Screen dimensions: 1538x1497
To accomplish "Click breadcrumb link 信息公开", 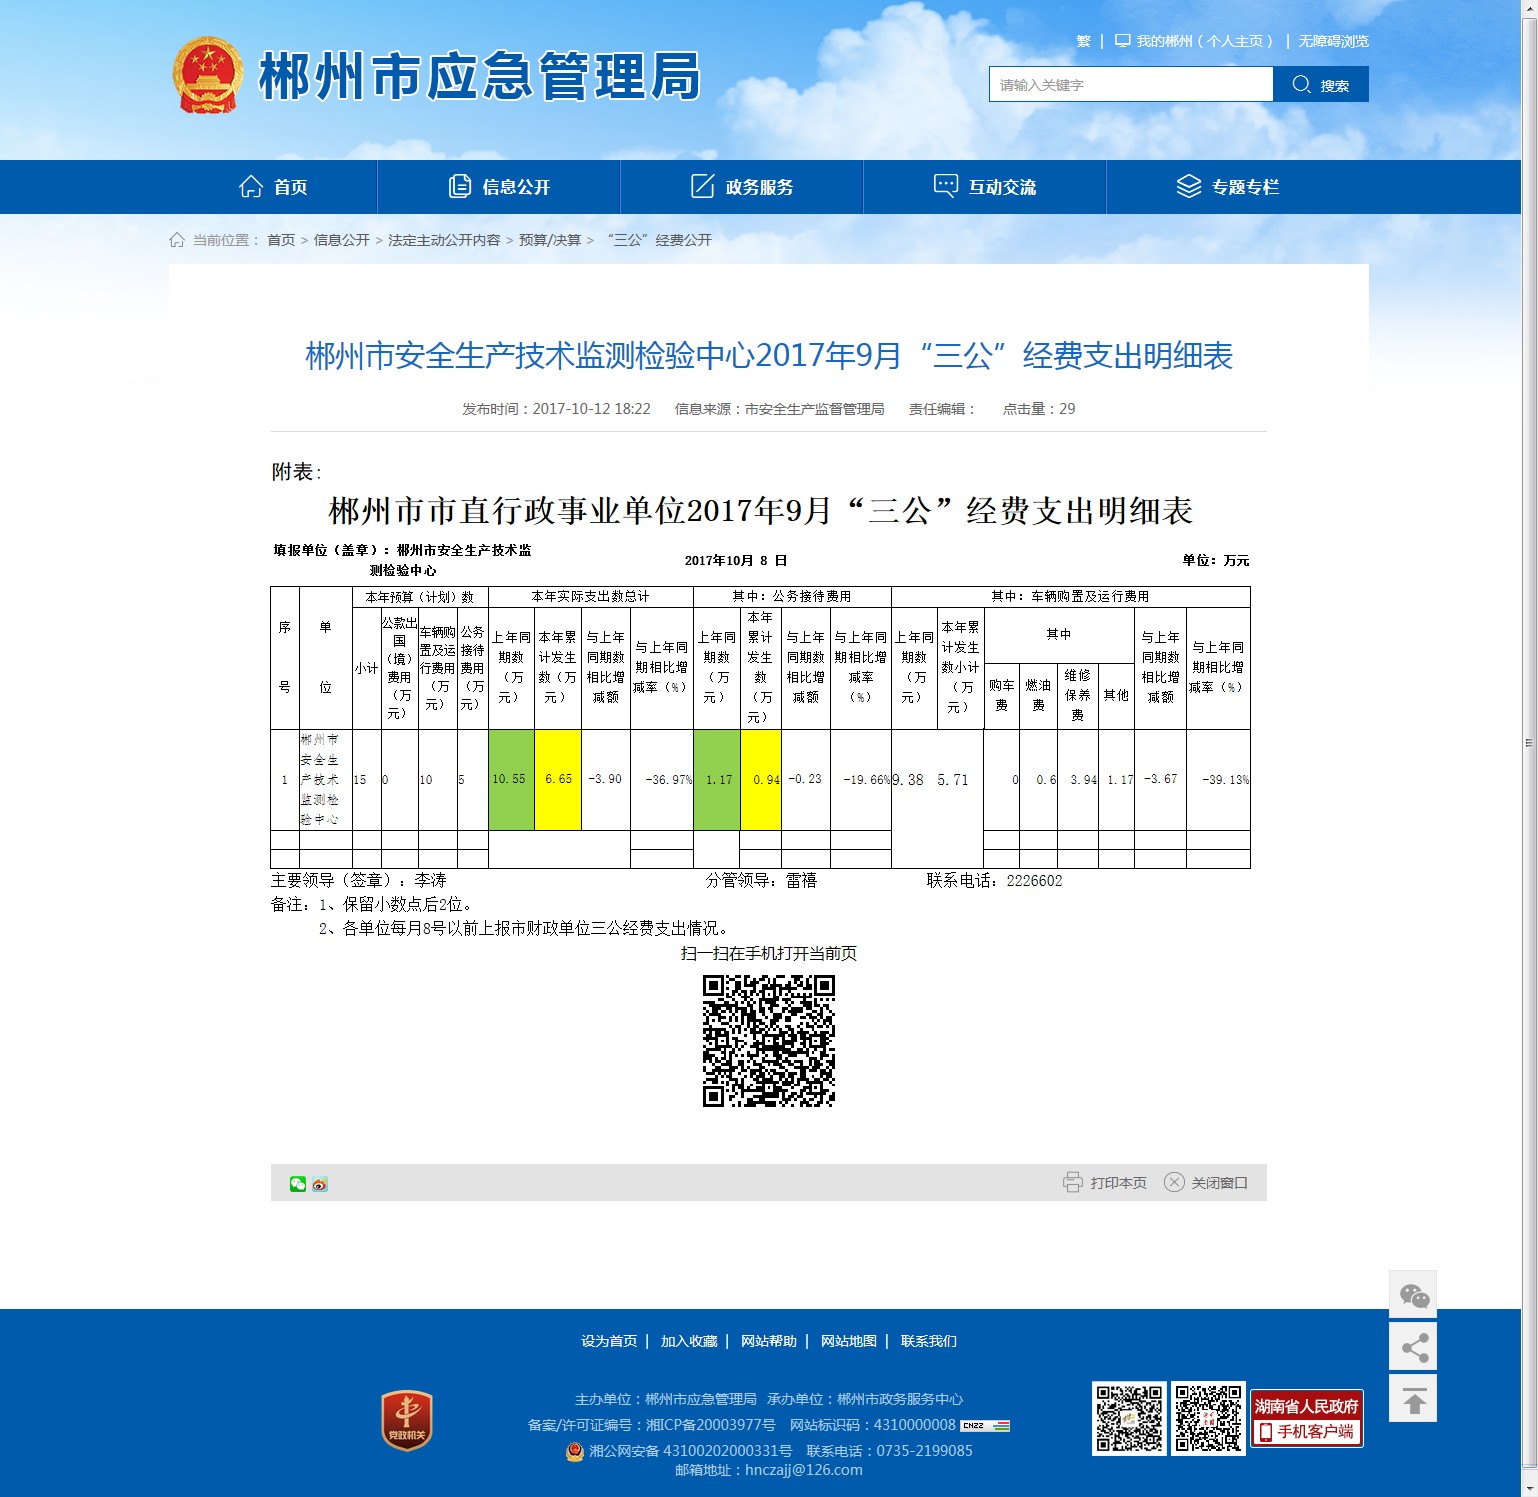I will pos(342,240).
